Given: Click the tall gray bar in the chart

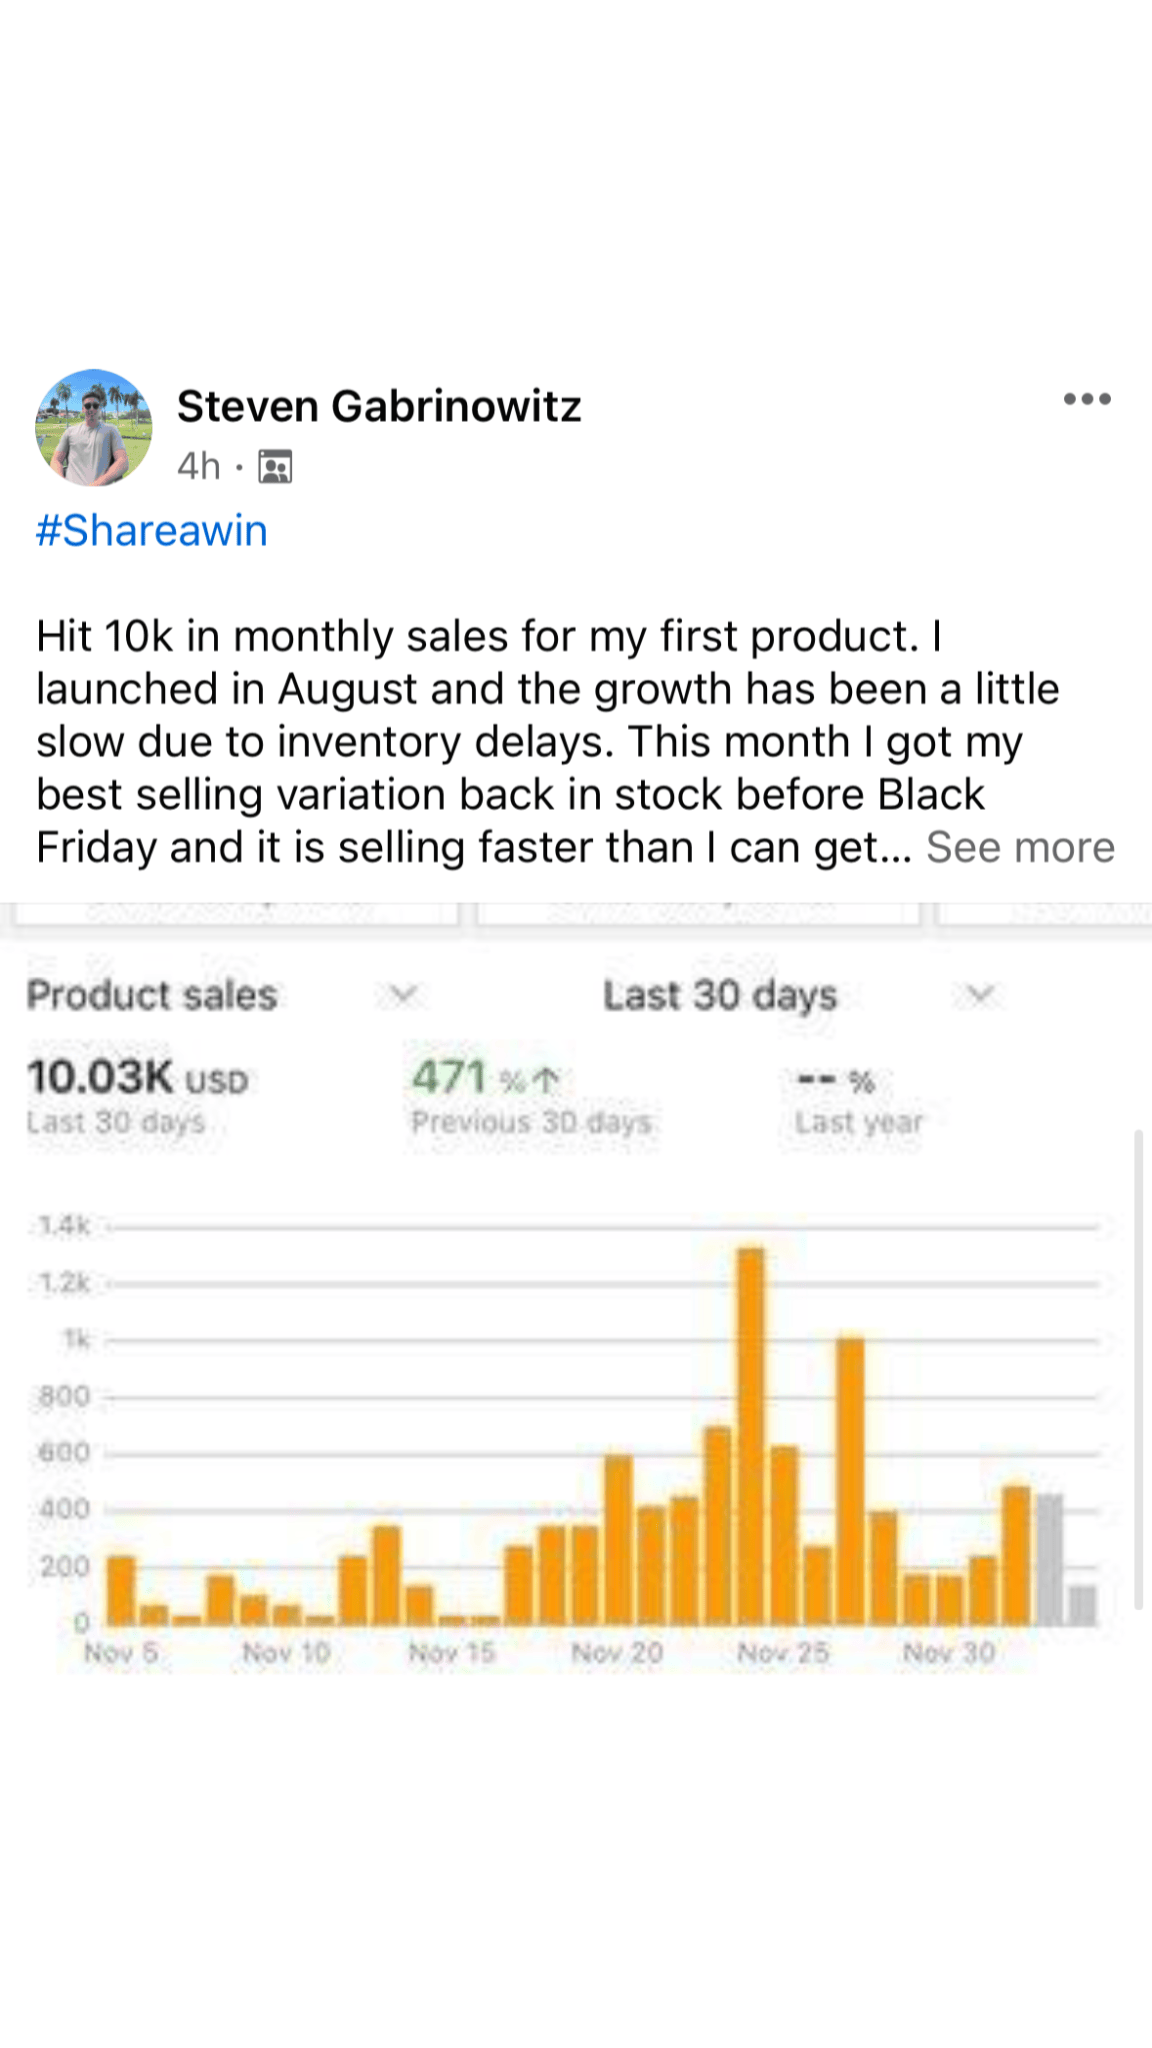Looking at the screenshot, I should pyautogui.click(x=1049, y=1558).
